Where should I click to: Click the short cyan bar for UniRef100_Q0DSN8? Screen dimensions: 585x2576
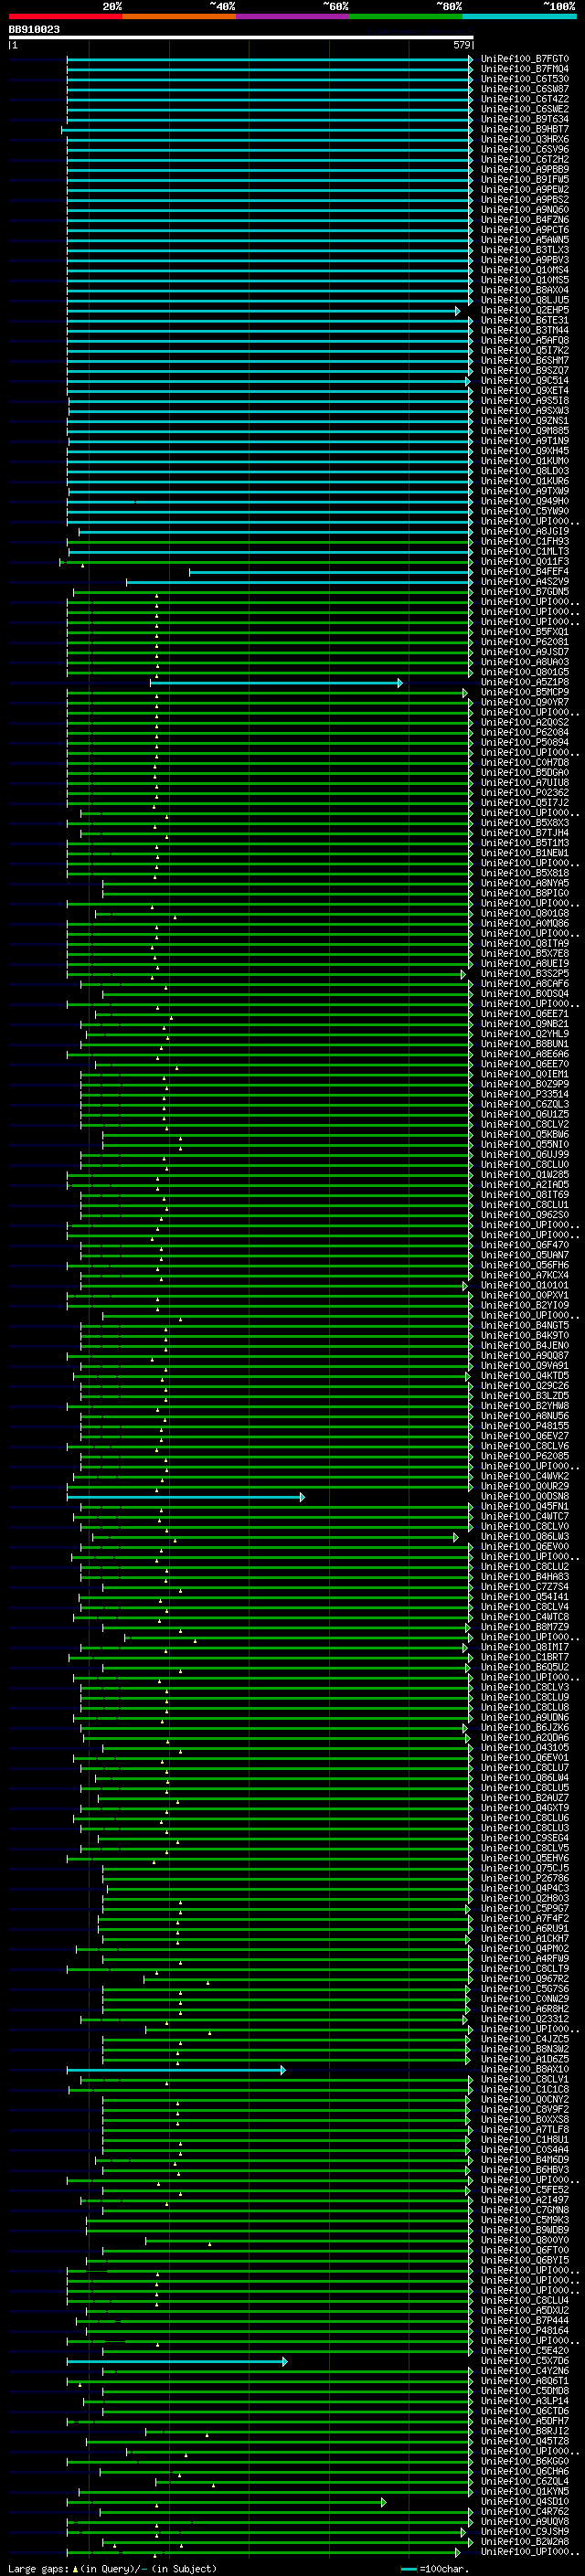click(x=186, y=1497)
